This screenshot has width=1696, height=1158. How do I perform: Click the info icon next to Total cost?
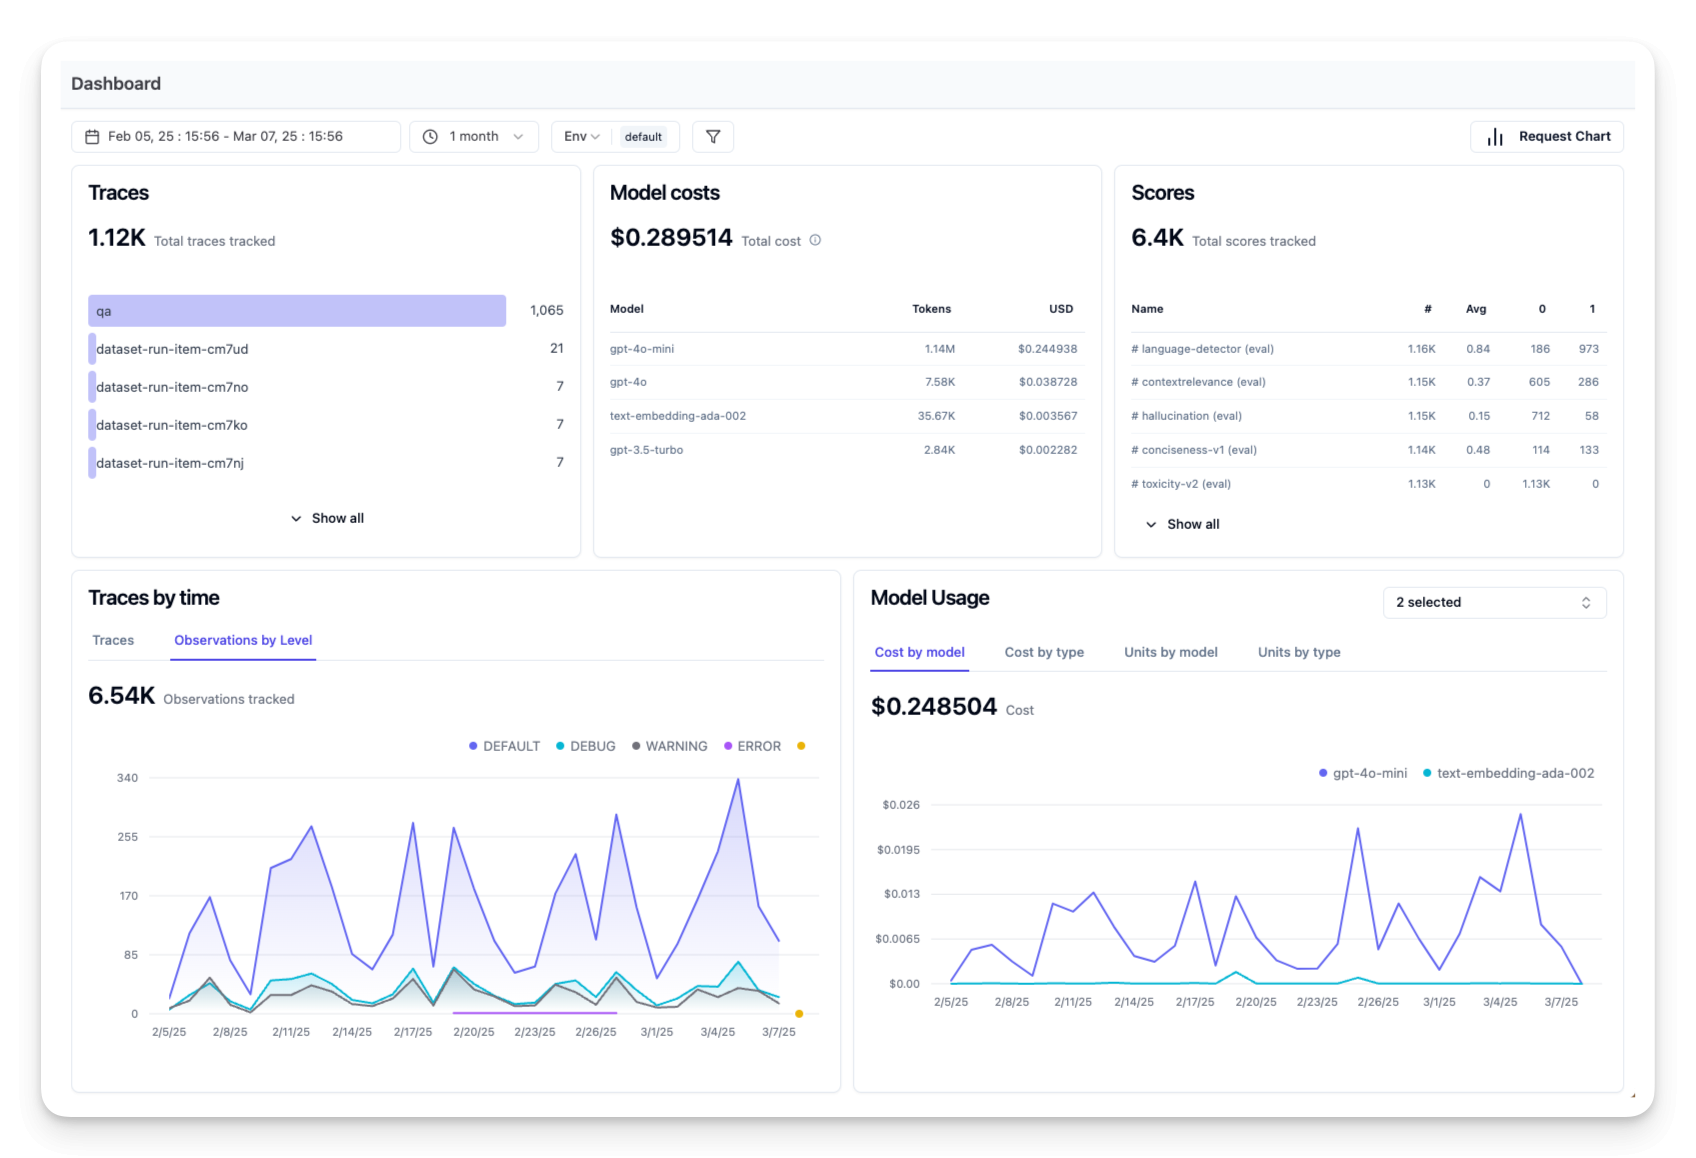(815, 240)
